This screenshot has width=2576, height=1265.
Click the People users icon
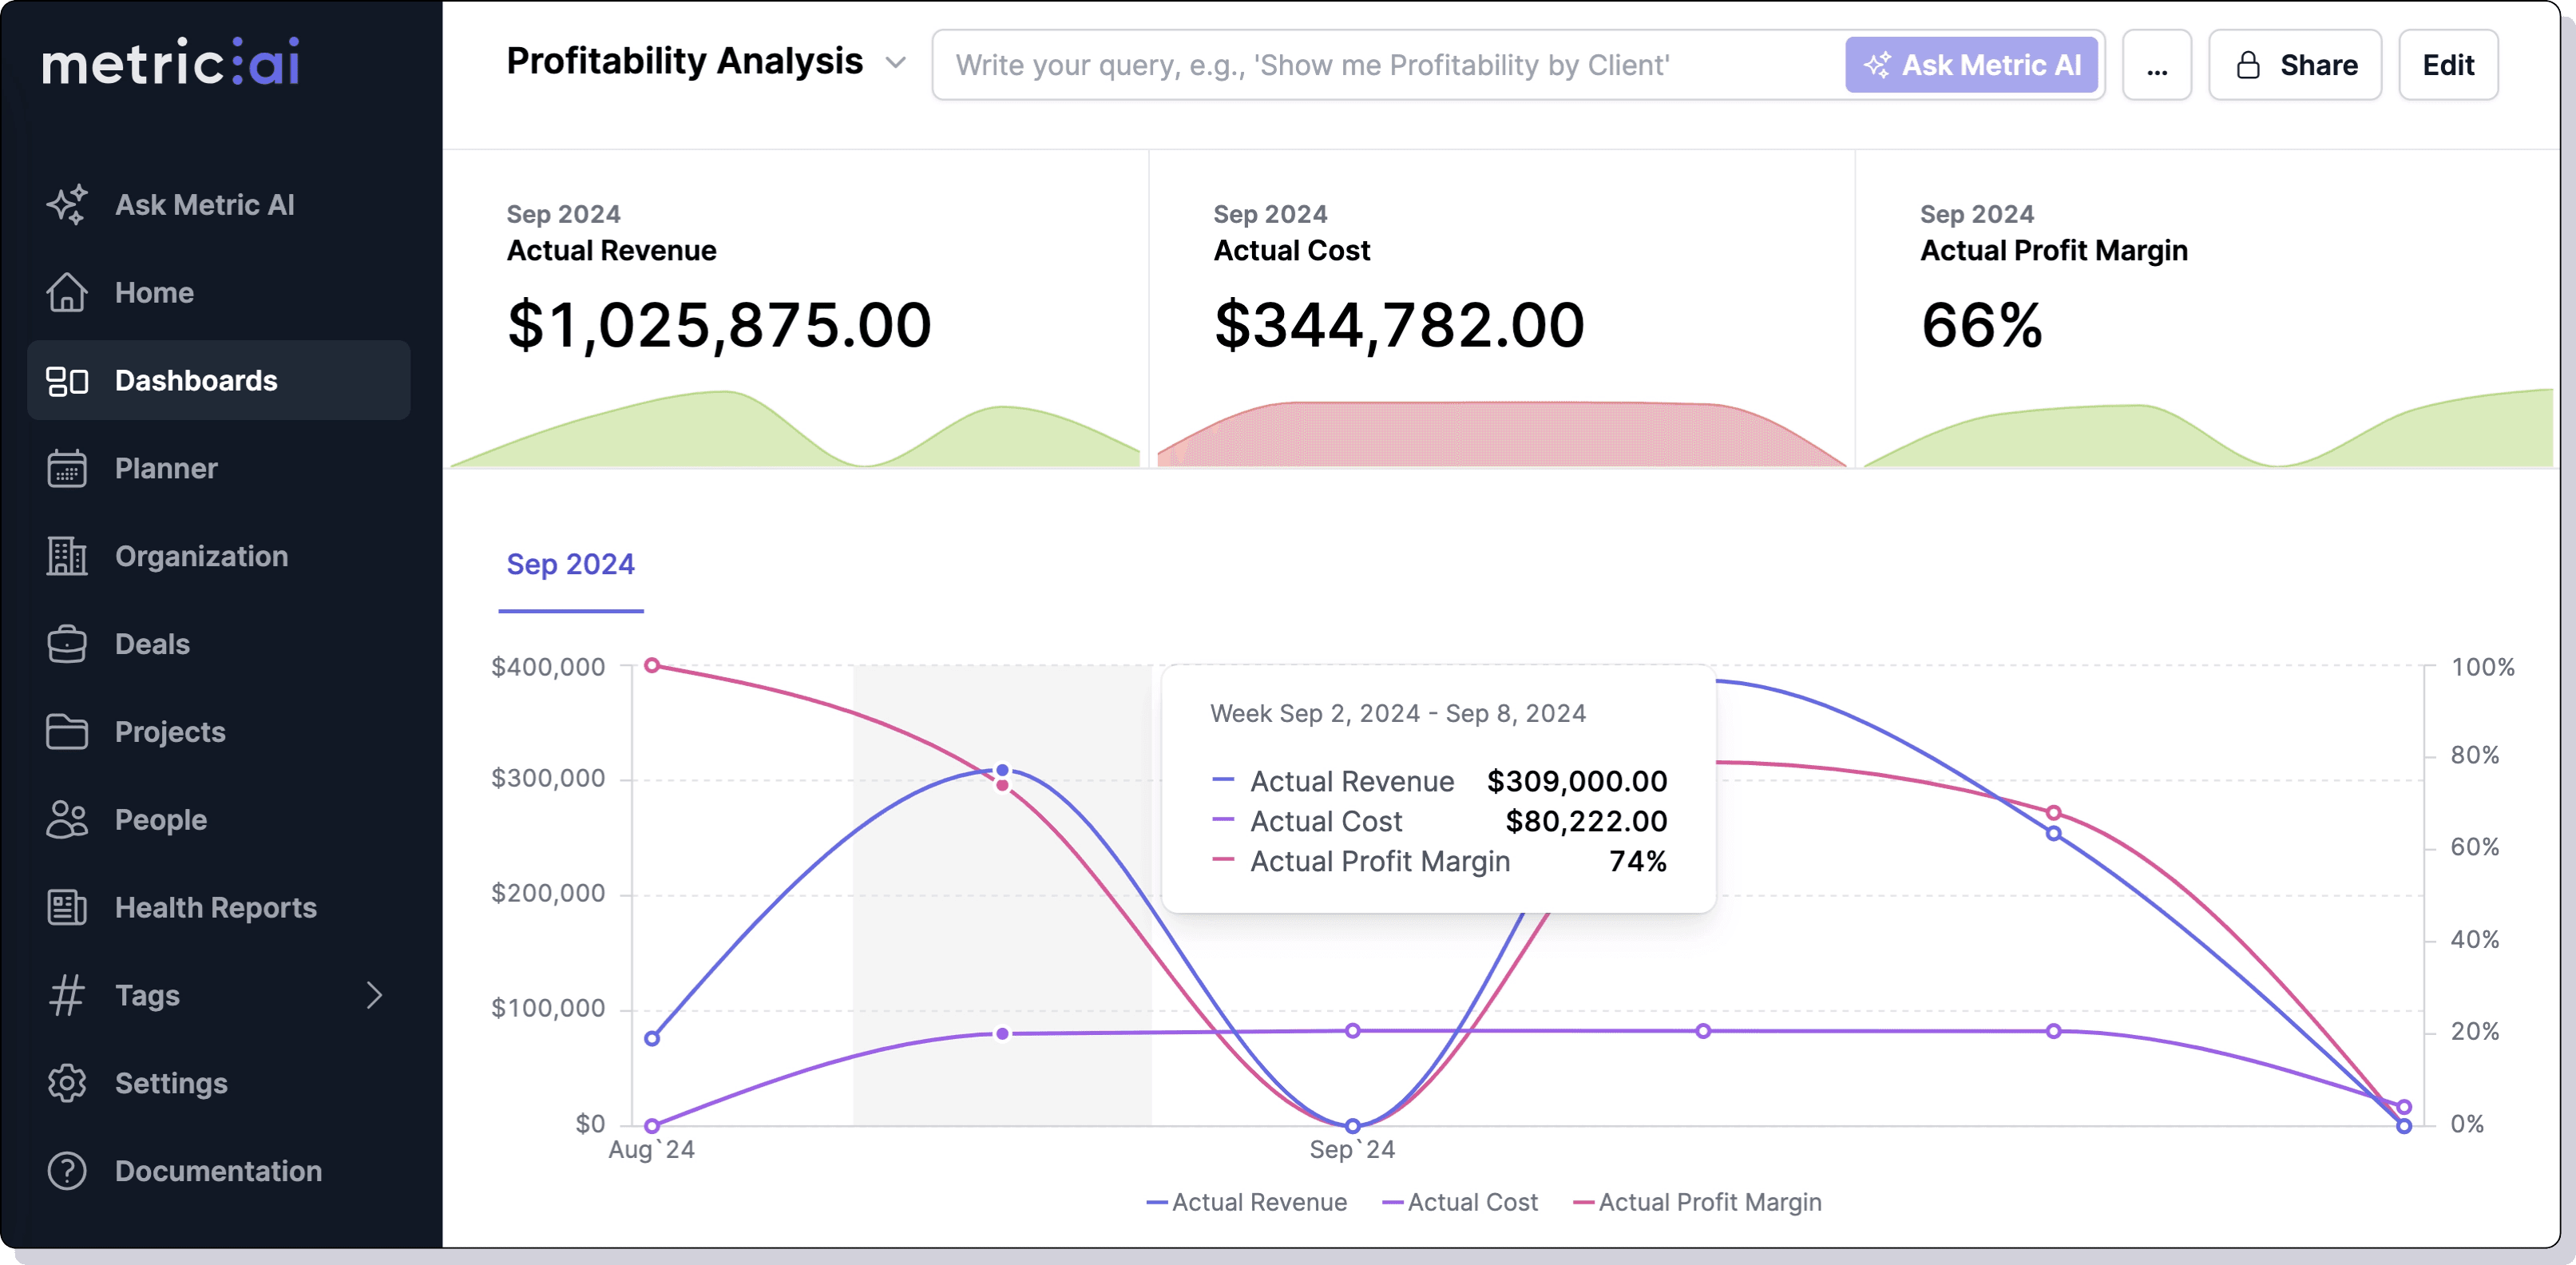point(67,820)
